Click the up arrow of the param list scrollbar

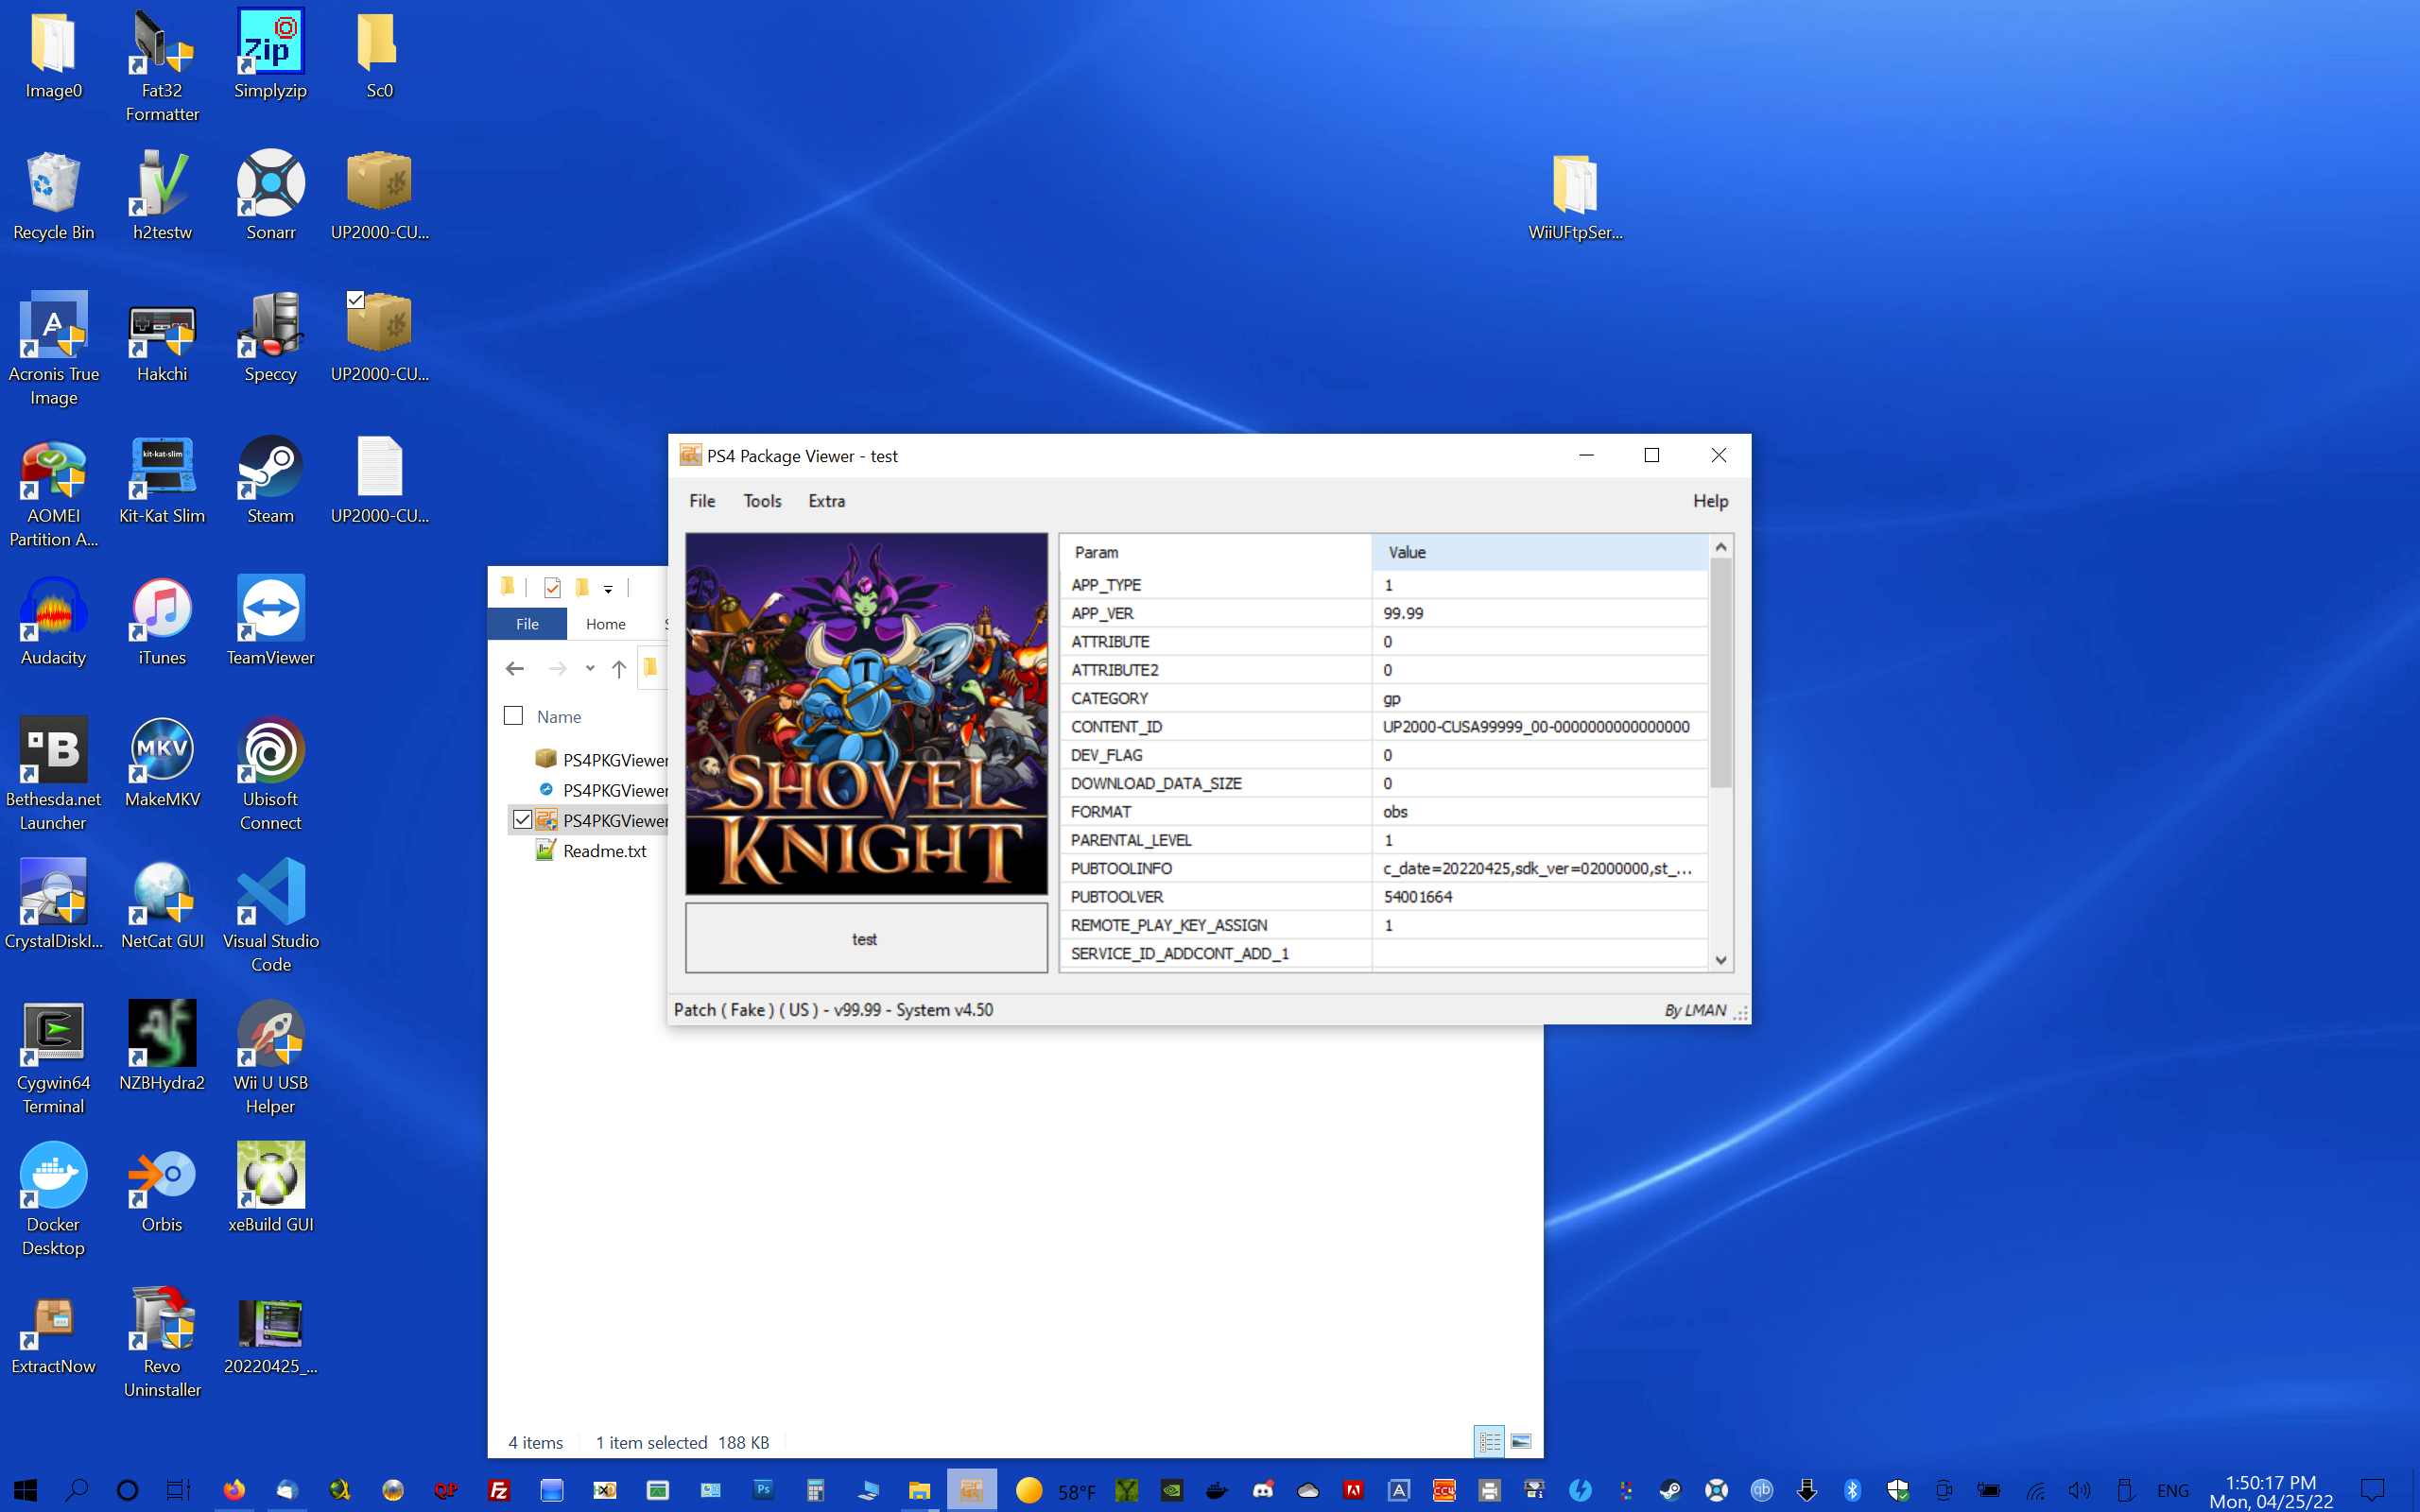tap(1720, 546)
